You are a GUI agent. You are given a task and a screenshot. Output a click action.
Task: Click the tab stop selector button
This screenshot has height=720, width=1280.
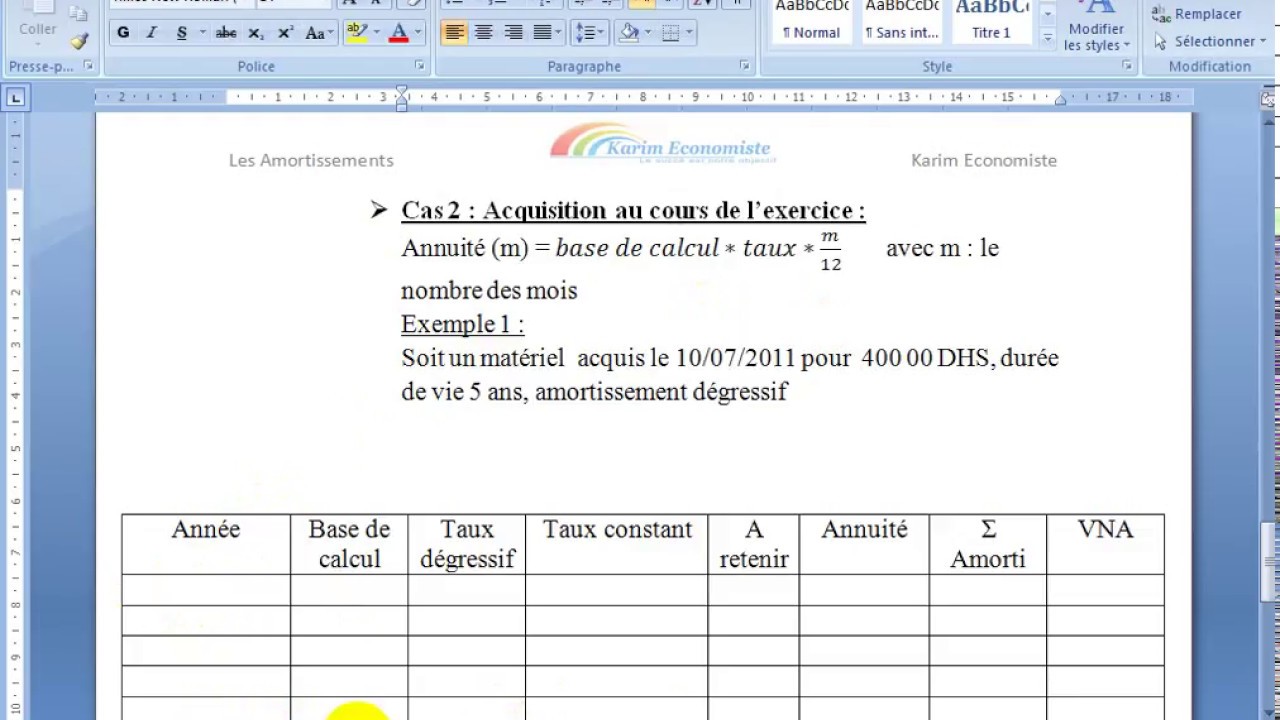(x=15, y=98)
